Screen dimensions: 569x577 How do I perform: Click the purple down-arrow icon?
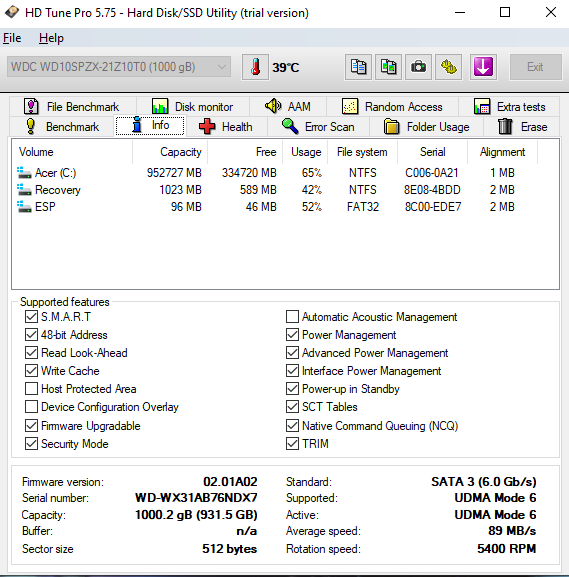(x=483, y=67)
